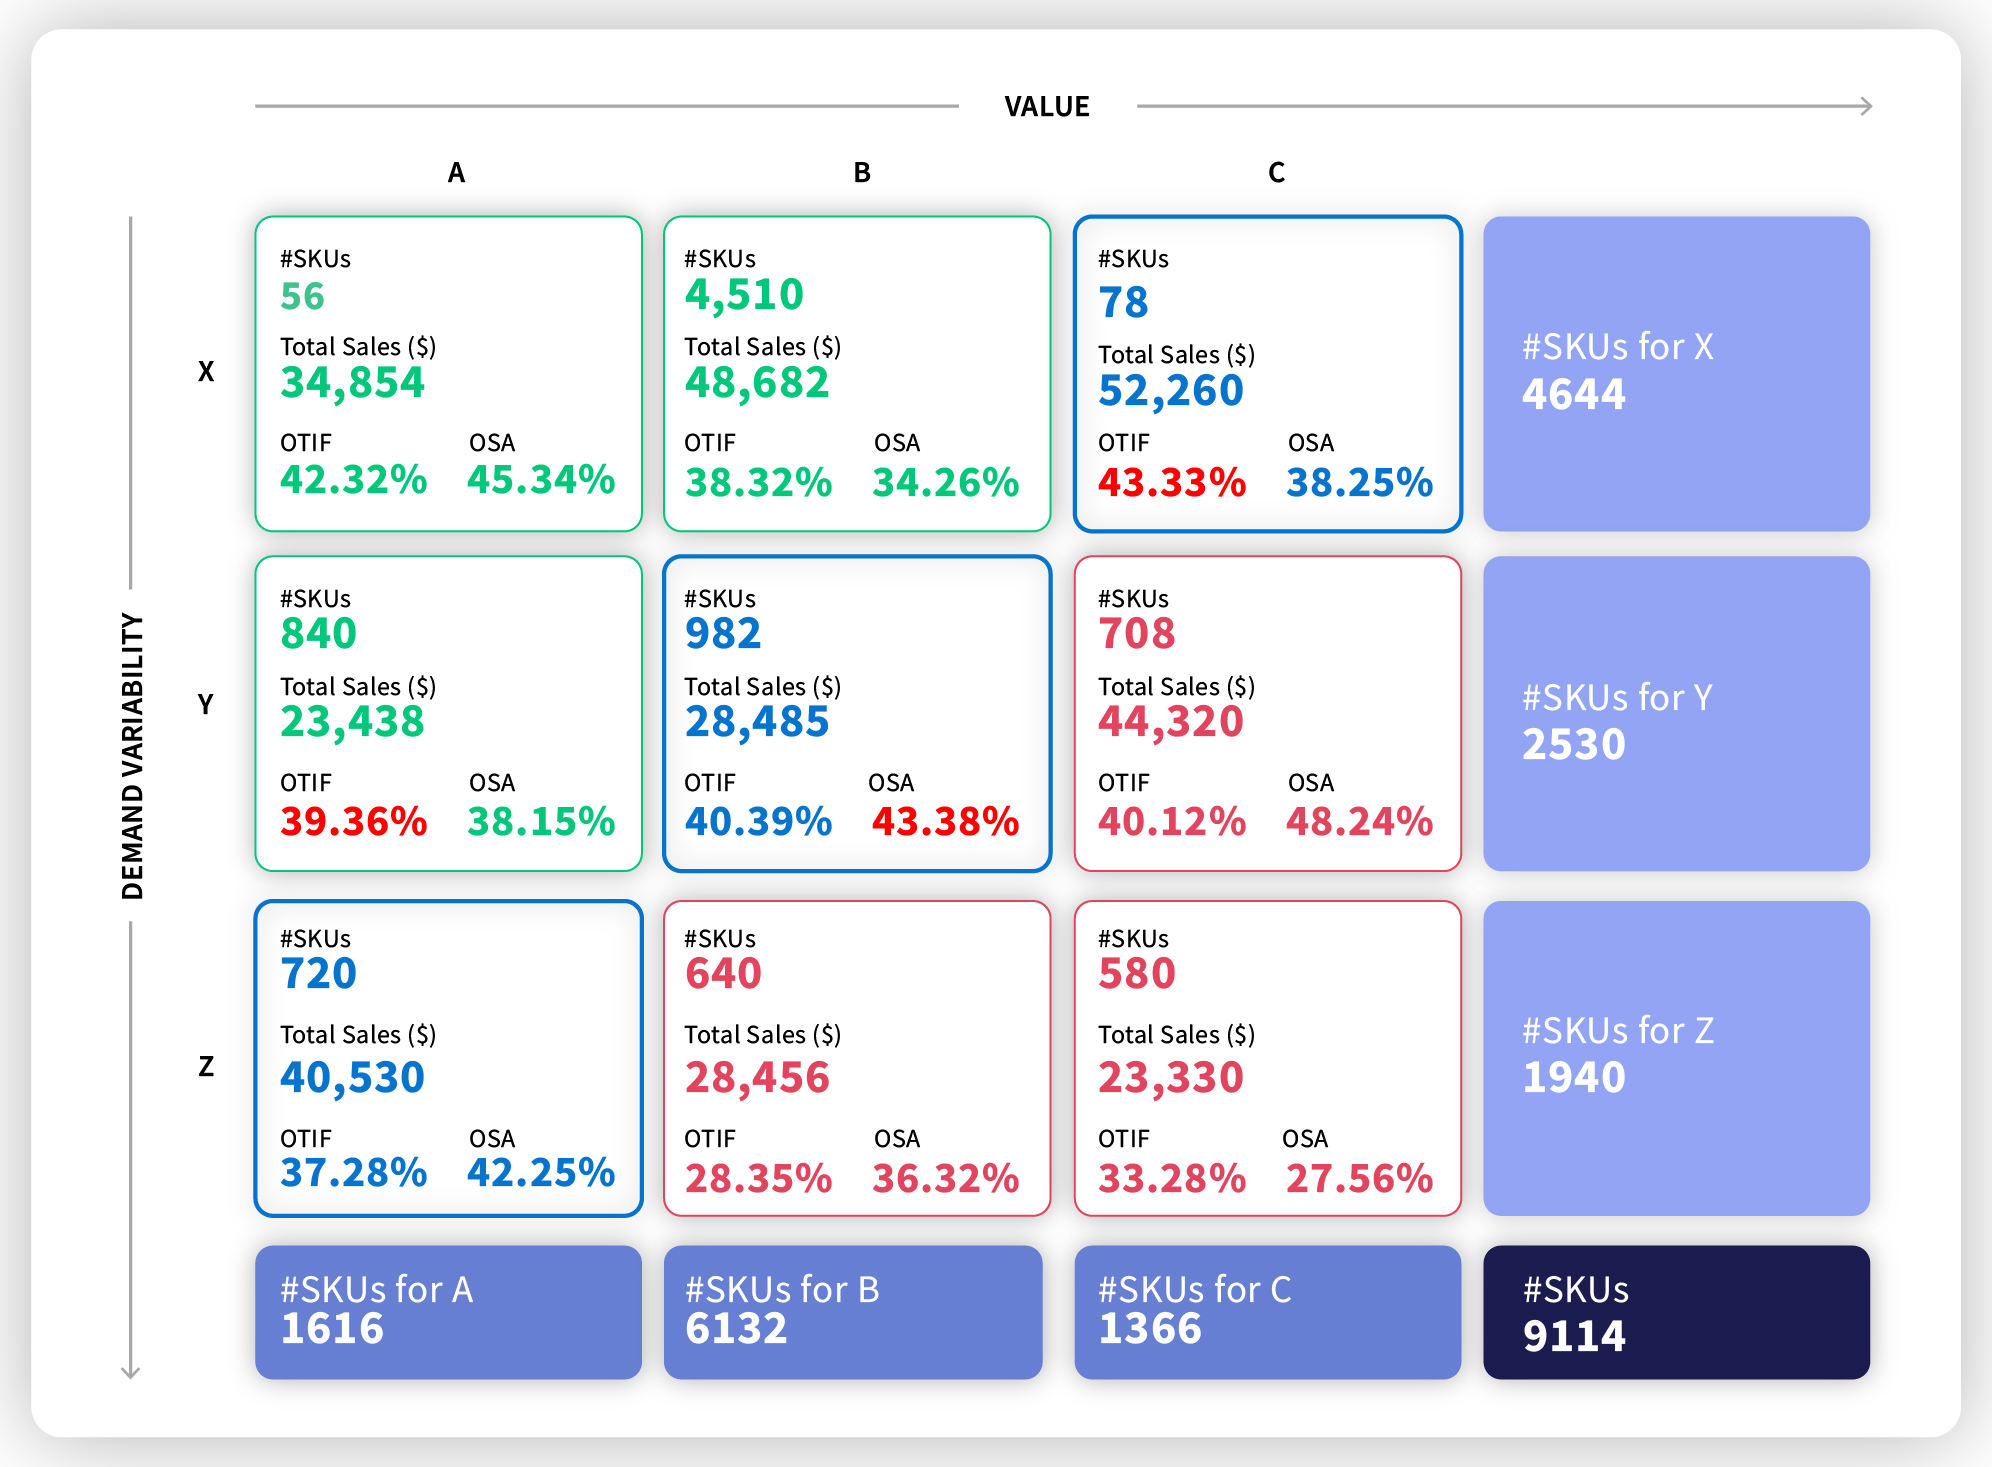Click red OSA value 43.38%

pos(946,822)
